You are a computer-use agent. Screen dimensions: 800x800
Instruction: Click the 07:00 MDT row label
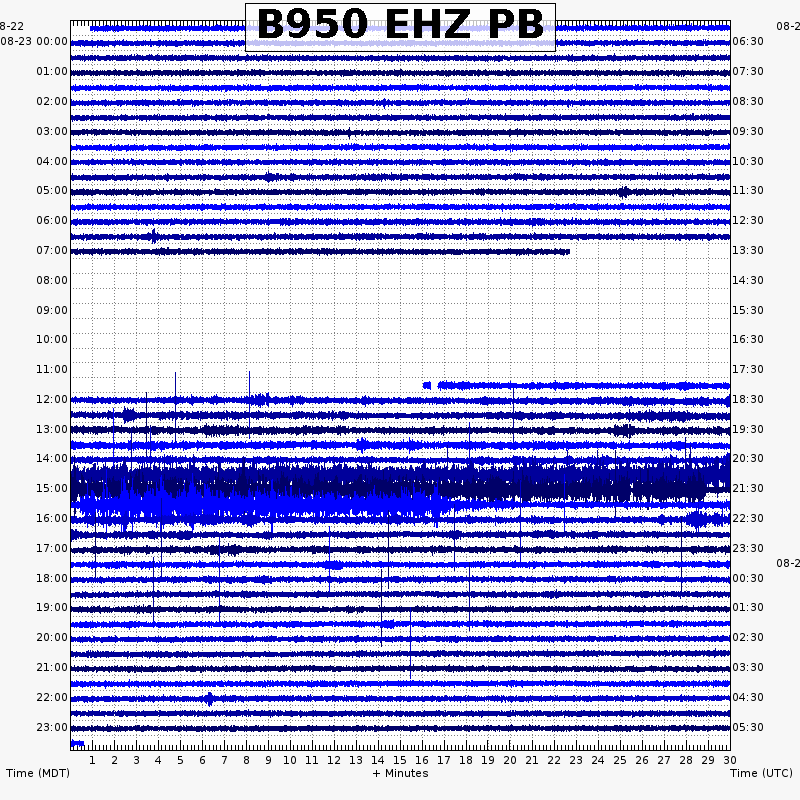click(x=52, y=251)
